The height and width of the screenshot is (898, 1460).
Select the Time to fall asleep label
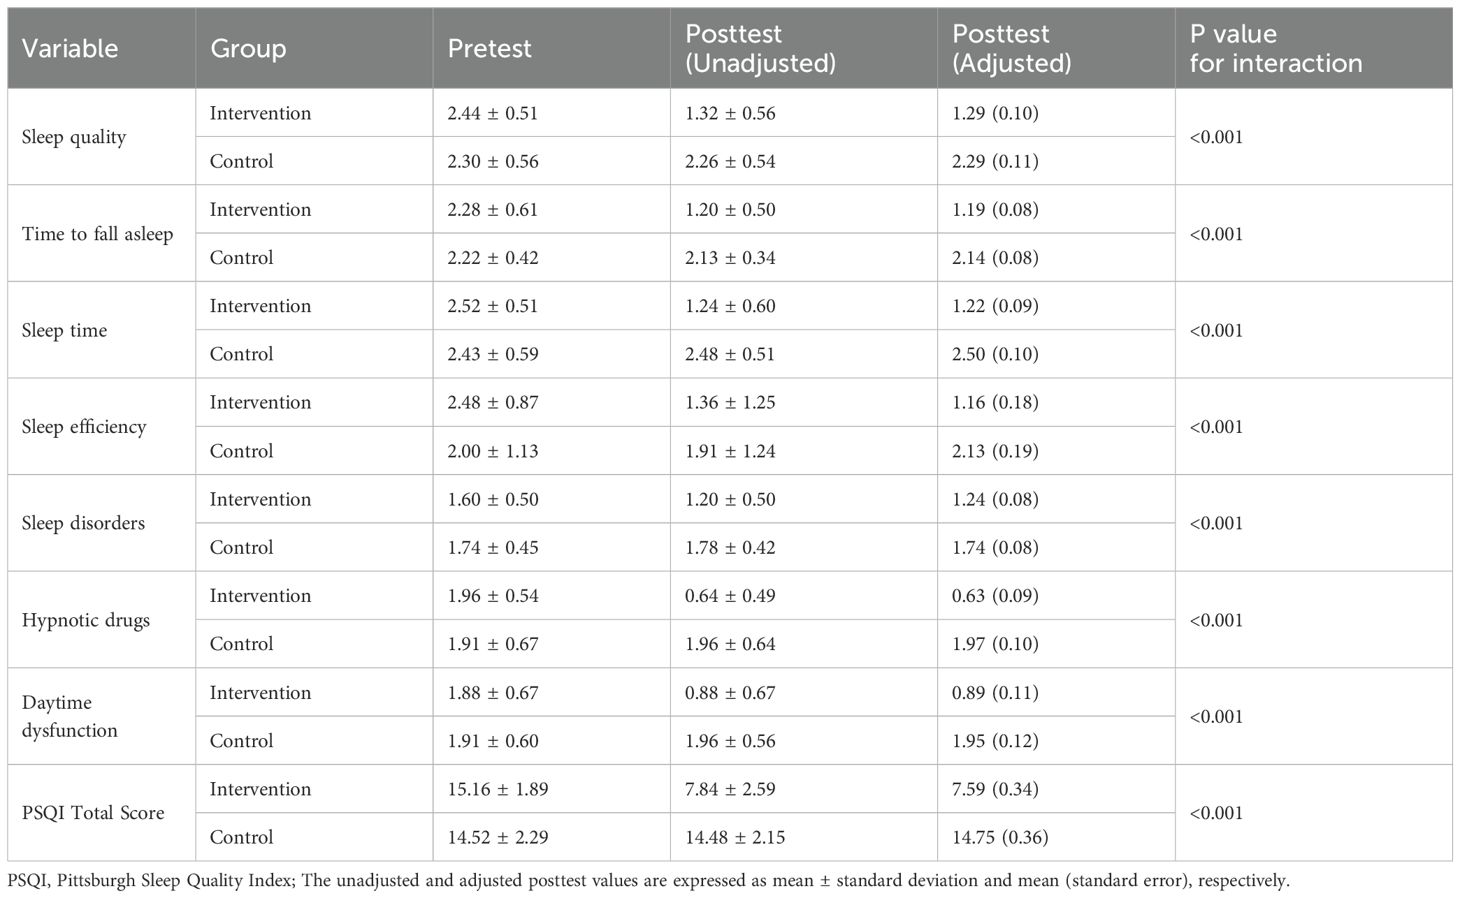pos(97,234)
